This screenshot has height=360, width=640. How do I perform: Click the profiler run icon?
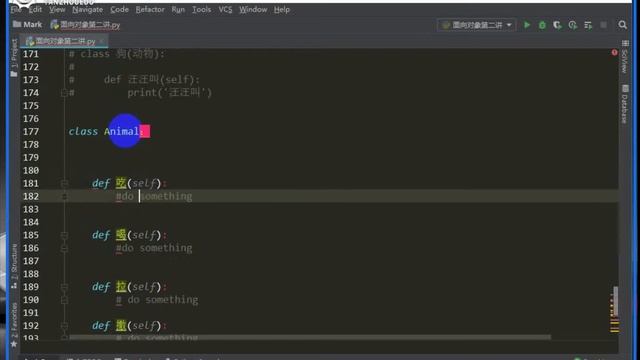573,25
